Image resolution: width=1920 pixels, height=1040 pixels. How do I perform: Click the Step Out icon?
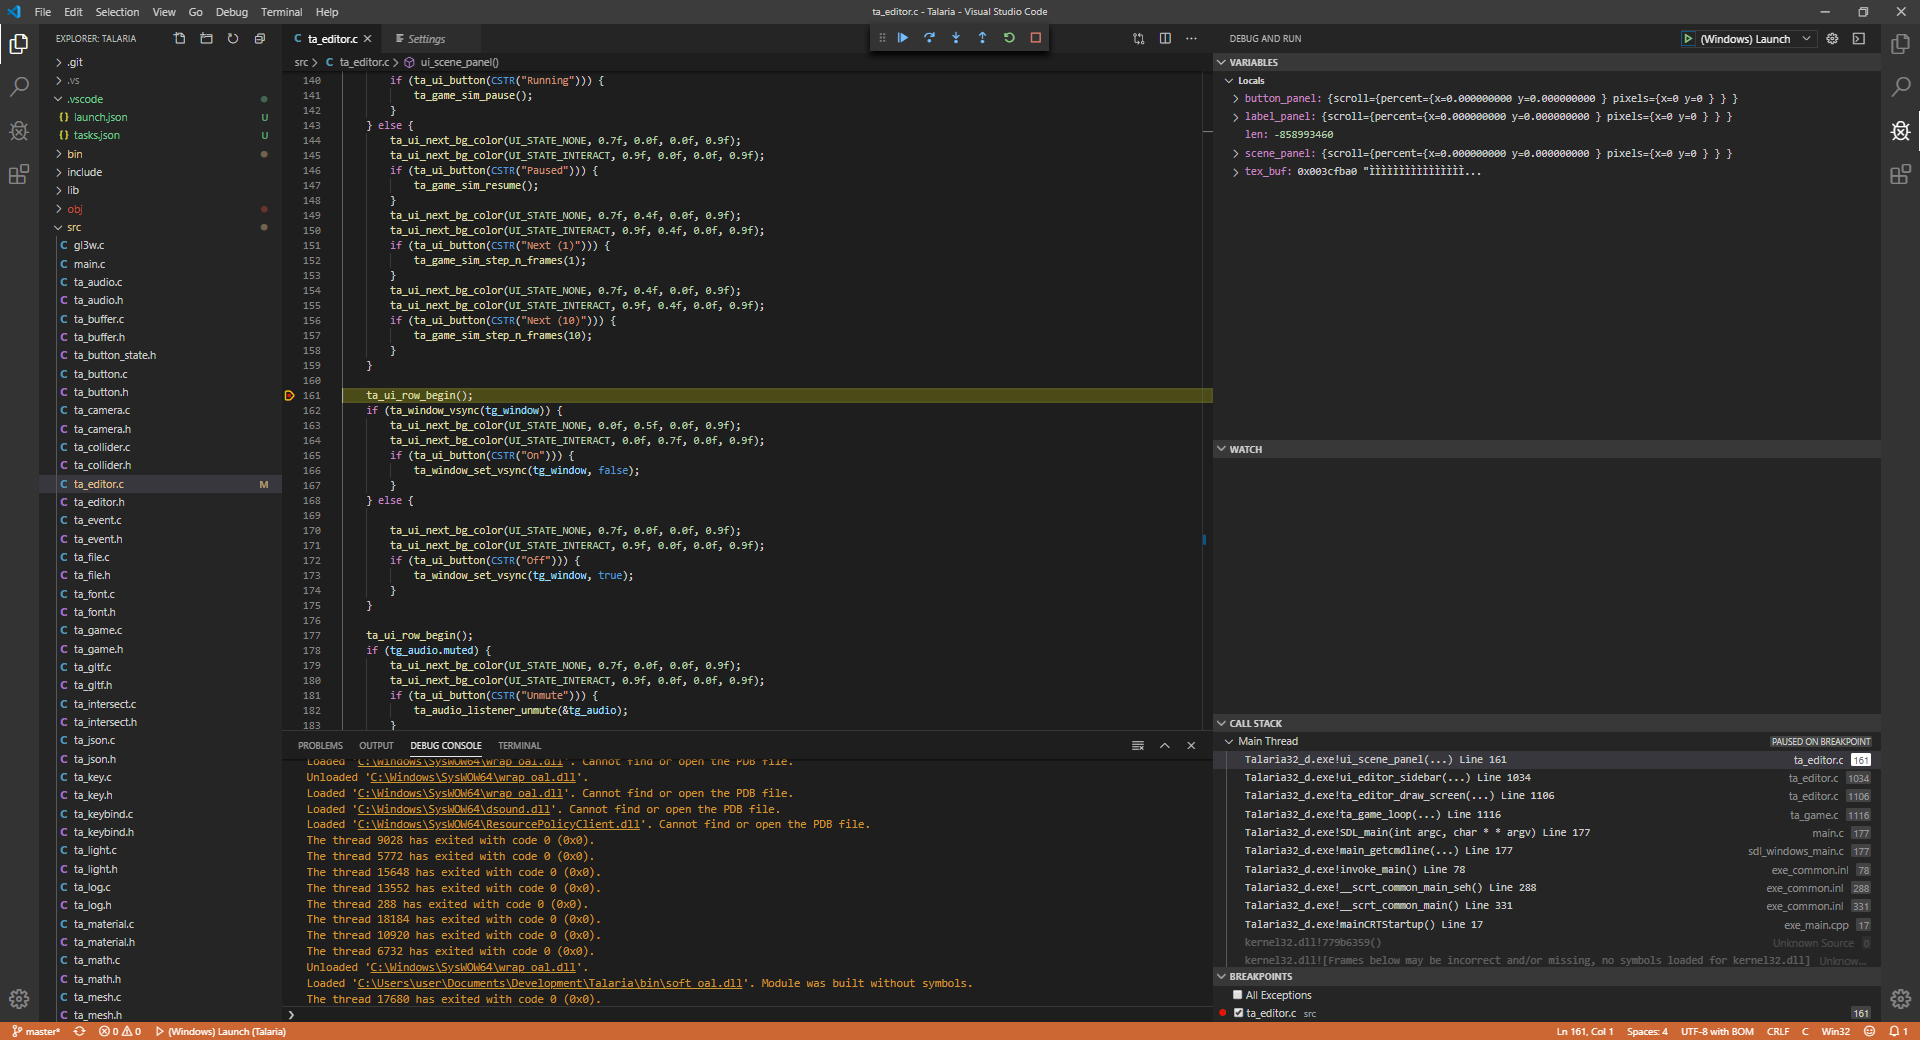(x=981, y=37)
